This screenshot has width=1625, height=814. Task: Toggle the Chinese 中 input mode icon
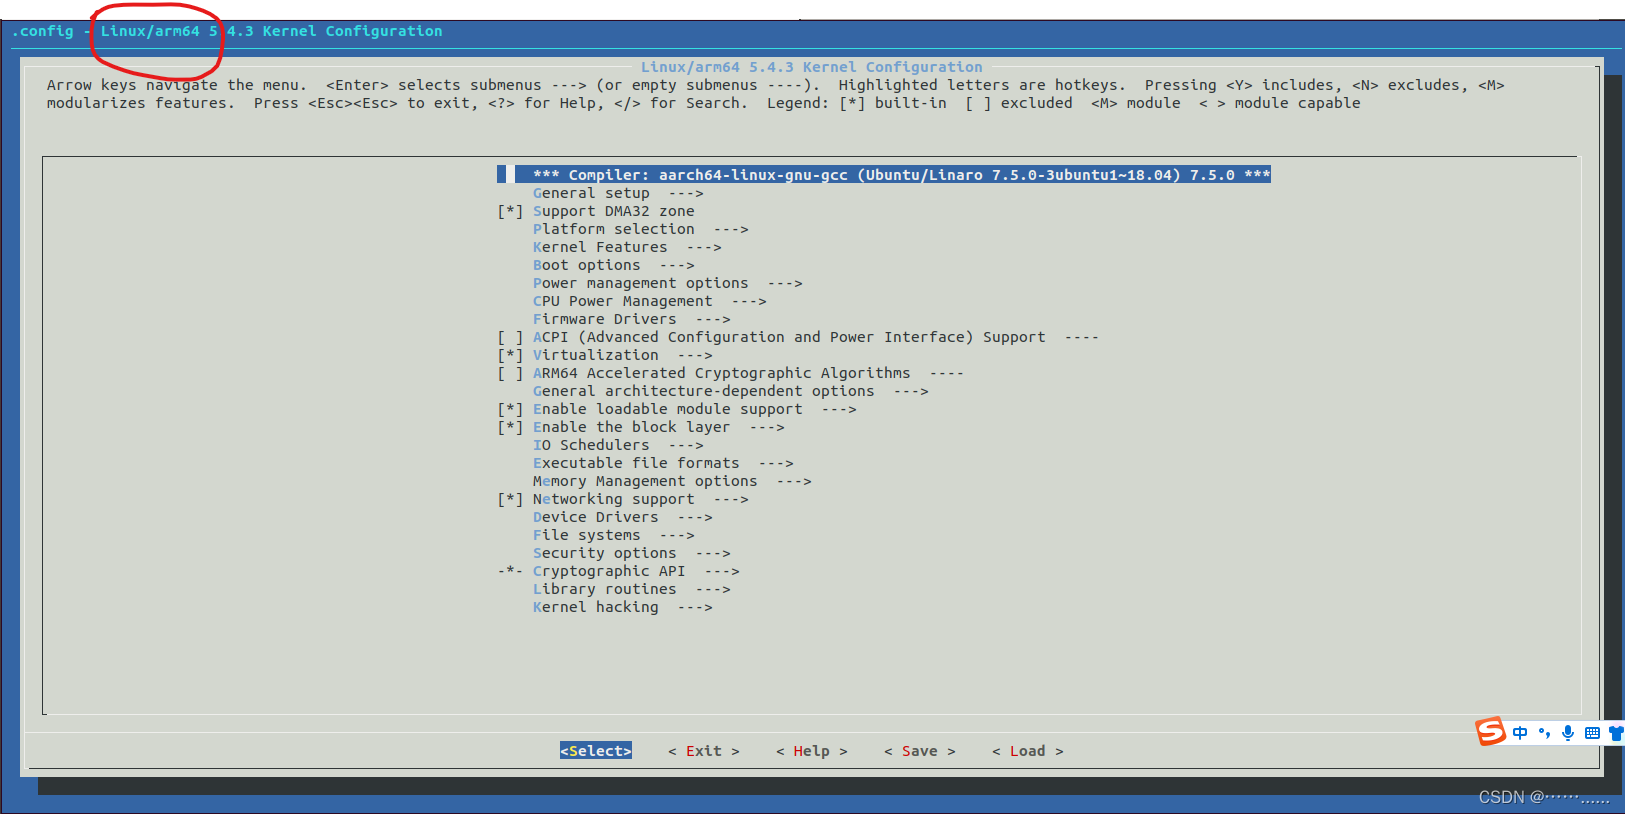[x=1520, y=733]
